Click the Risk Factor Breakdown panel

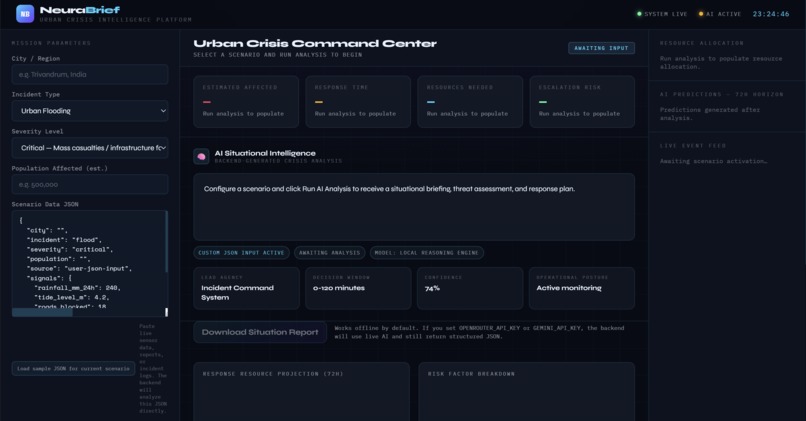(526, 392)
